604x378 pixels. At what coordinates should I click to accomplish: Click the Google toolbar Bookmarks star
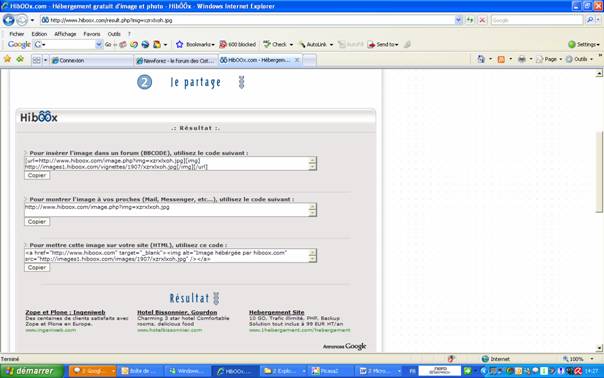pyautogui.click(x=180, y=44)
